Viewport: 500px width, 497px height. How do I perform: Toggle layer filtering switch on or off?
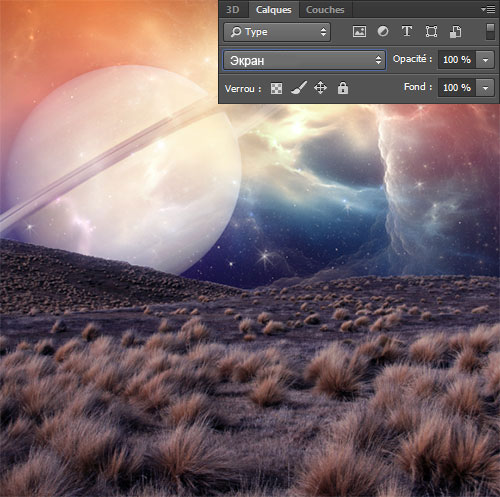[x=490, y=32]
